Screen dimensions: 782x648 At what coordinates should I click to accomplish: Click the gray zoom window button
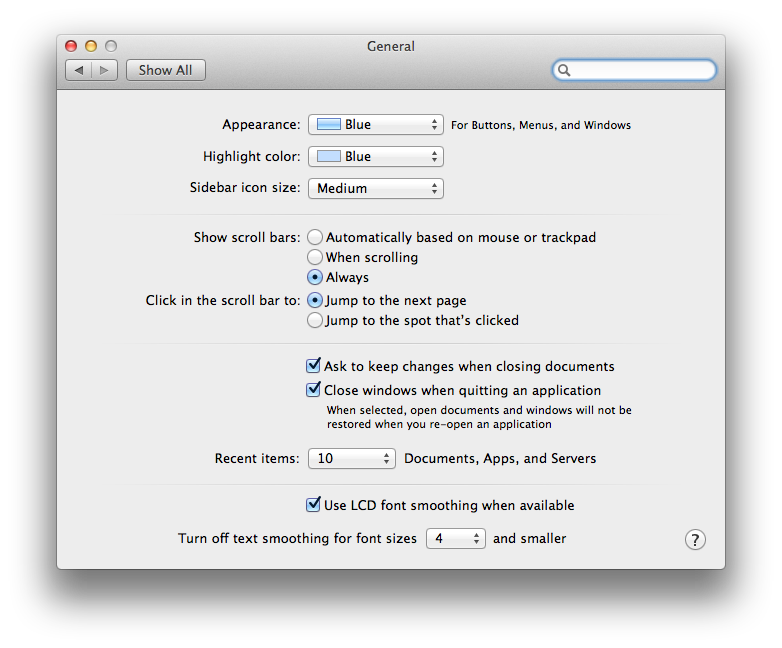(x=111, y=46)
